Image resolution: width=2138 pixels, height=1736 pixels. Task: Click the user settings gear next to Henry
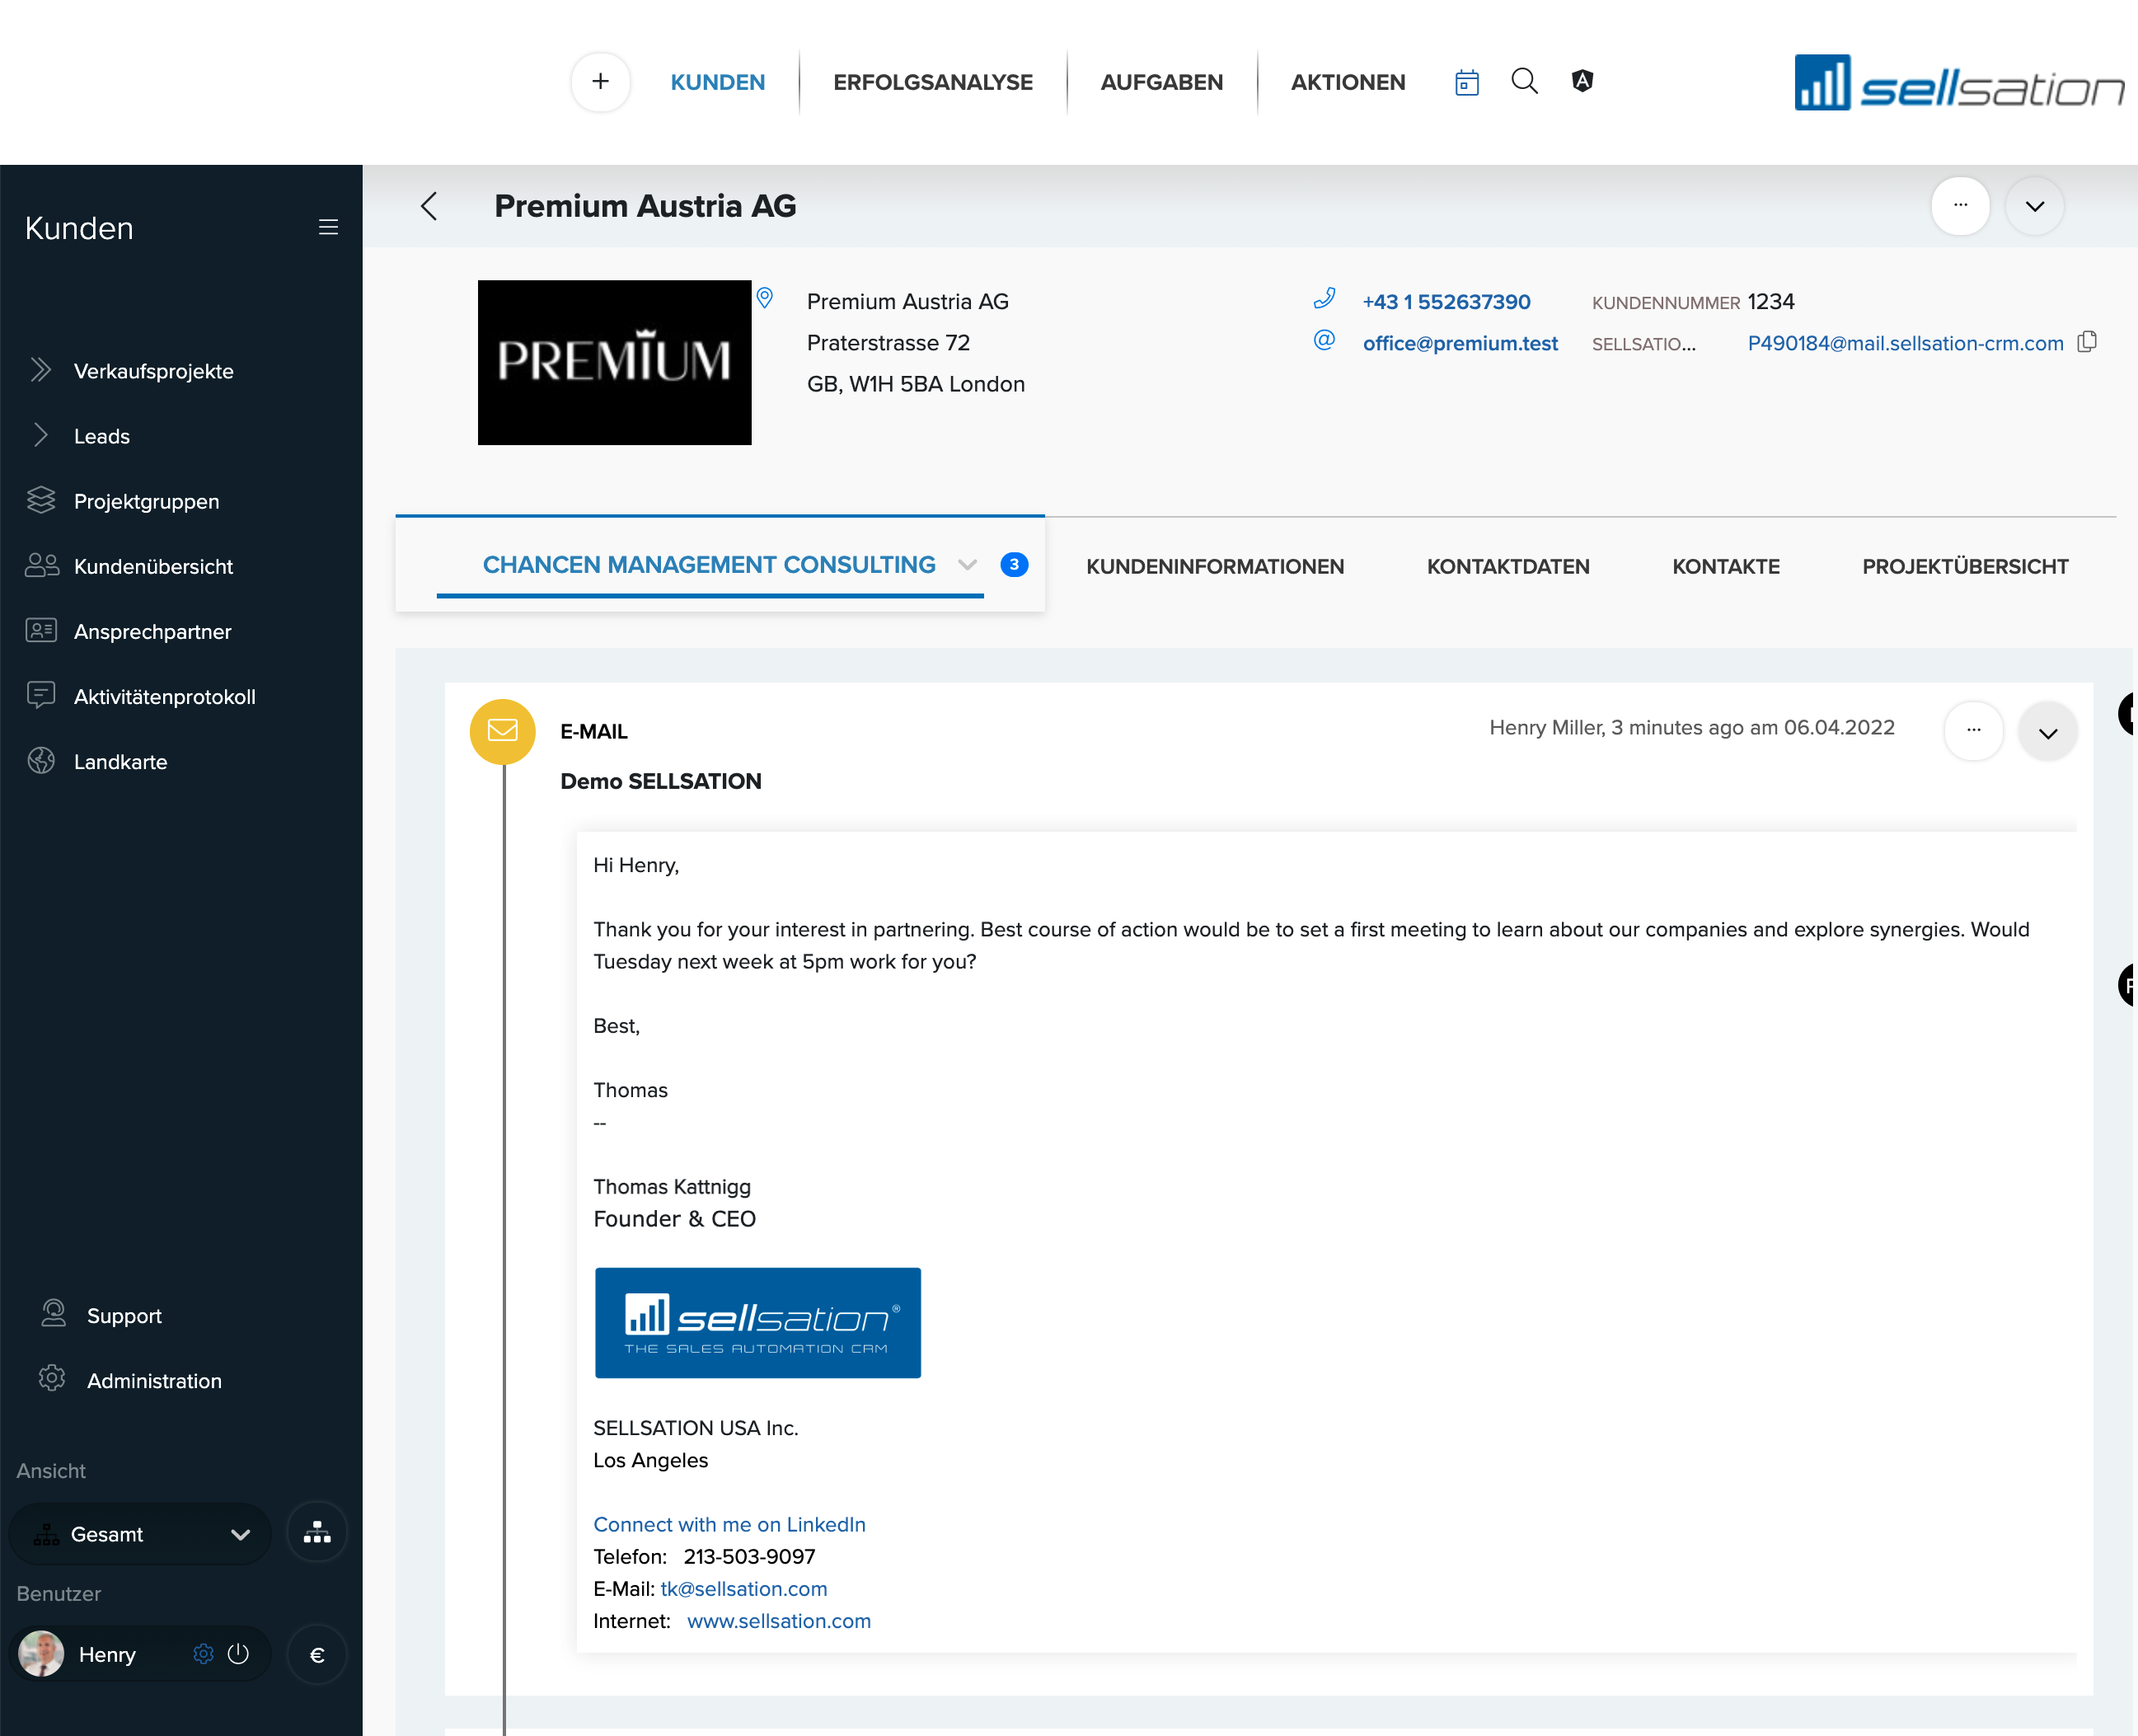pyautogui.click(x=203, y=1654)
